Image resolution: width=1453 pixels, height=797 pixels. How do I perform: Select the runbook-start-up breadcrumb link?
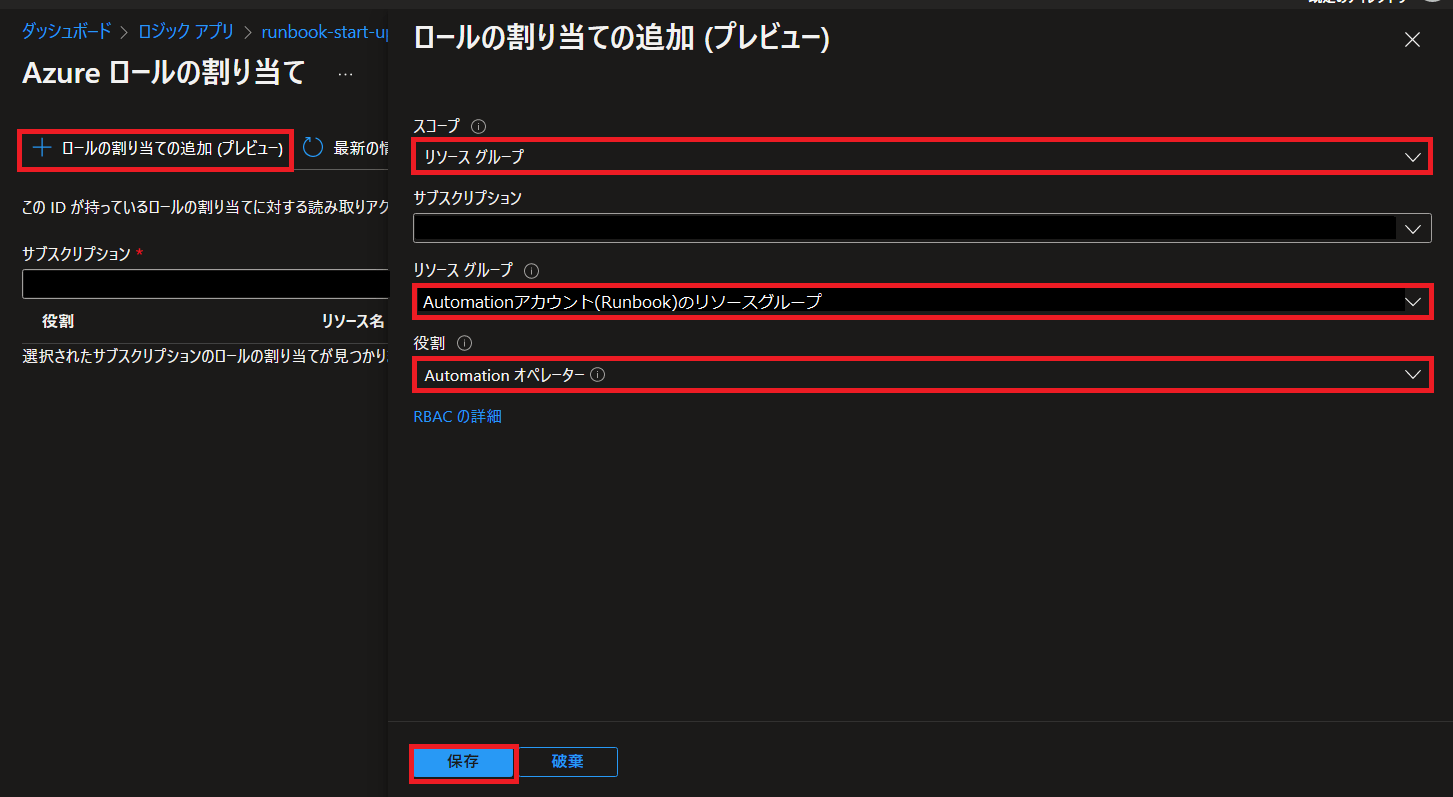(x=324, y=31)
